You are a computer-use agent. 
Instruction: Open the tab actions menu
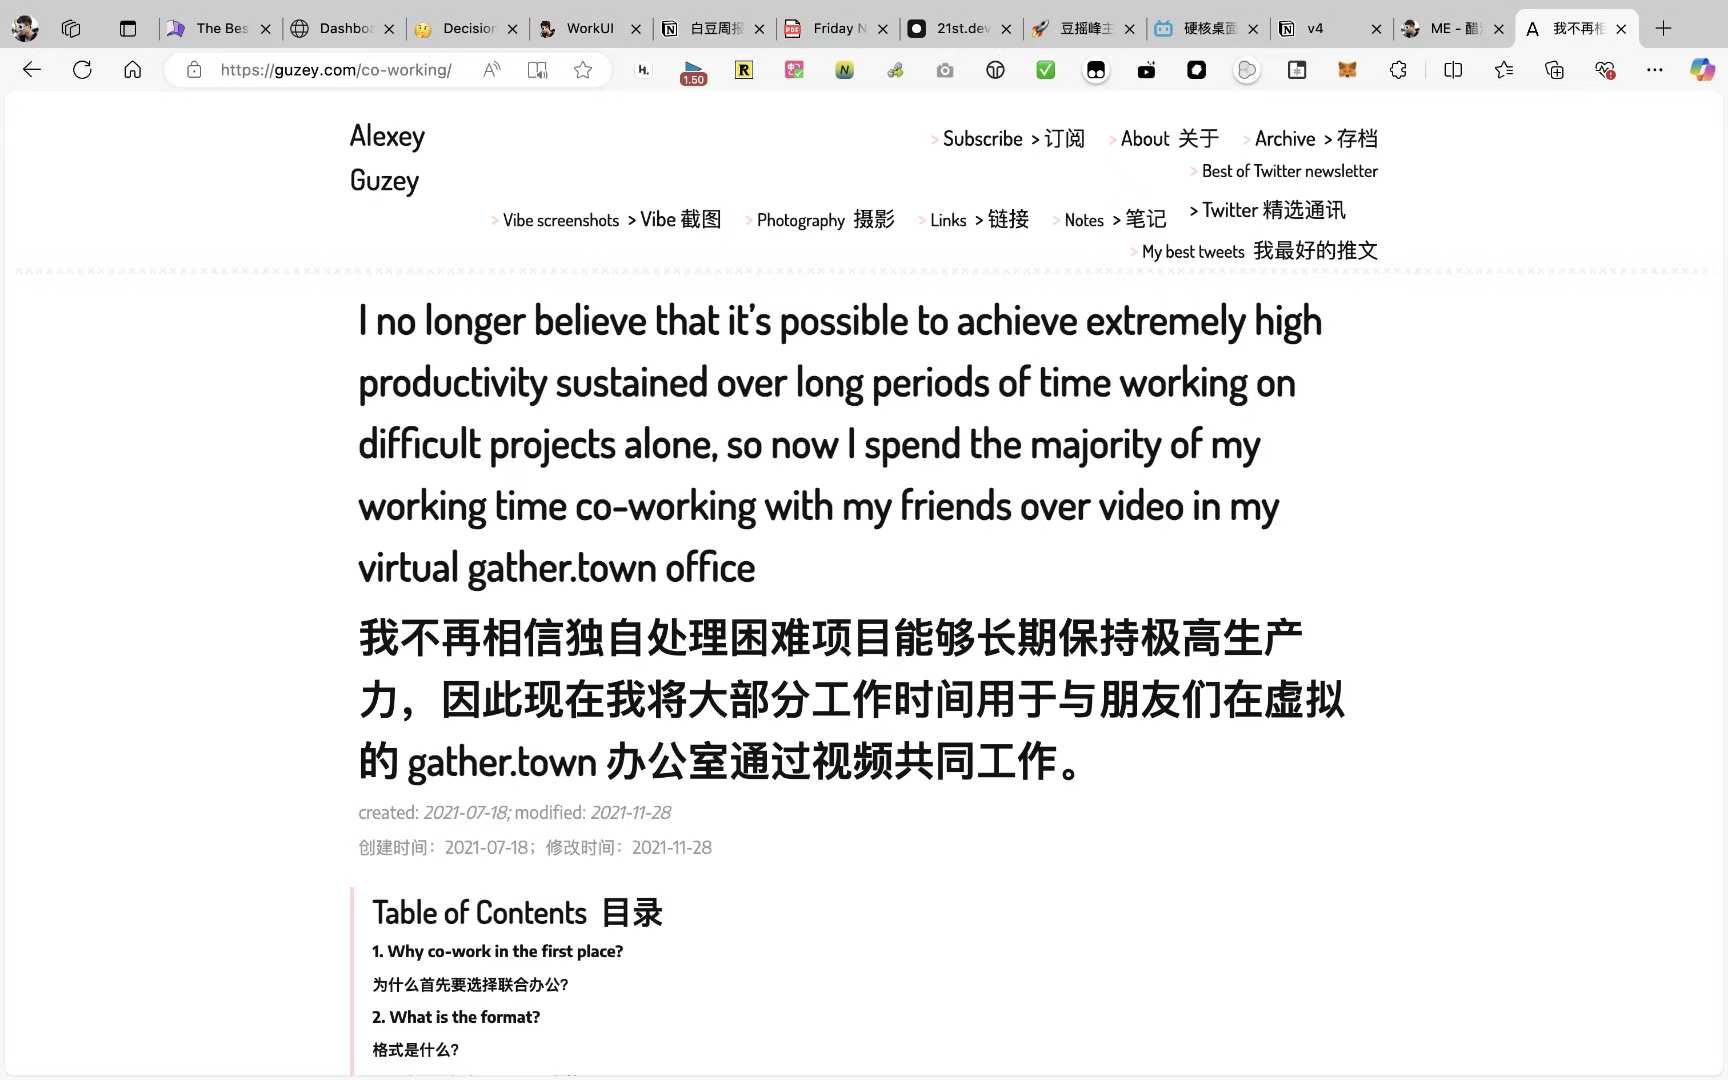point(128,28)
